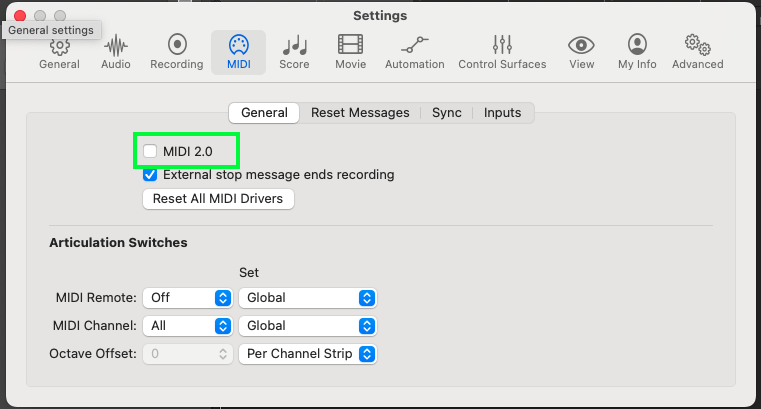Screen dimensions: 761x409
Task: Uncheck External stop message ends recording
Action: 150,175
